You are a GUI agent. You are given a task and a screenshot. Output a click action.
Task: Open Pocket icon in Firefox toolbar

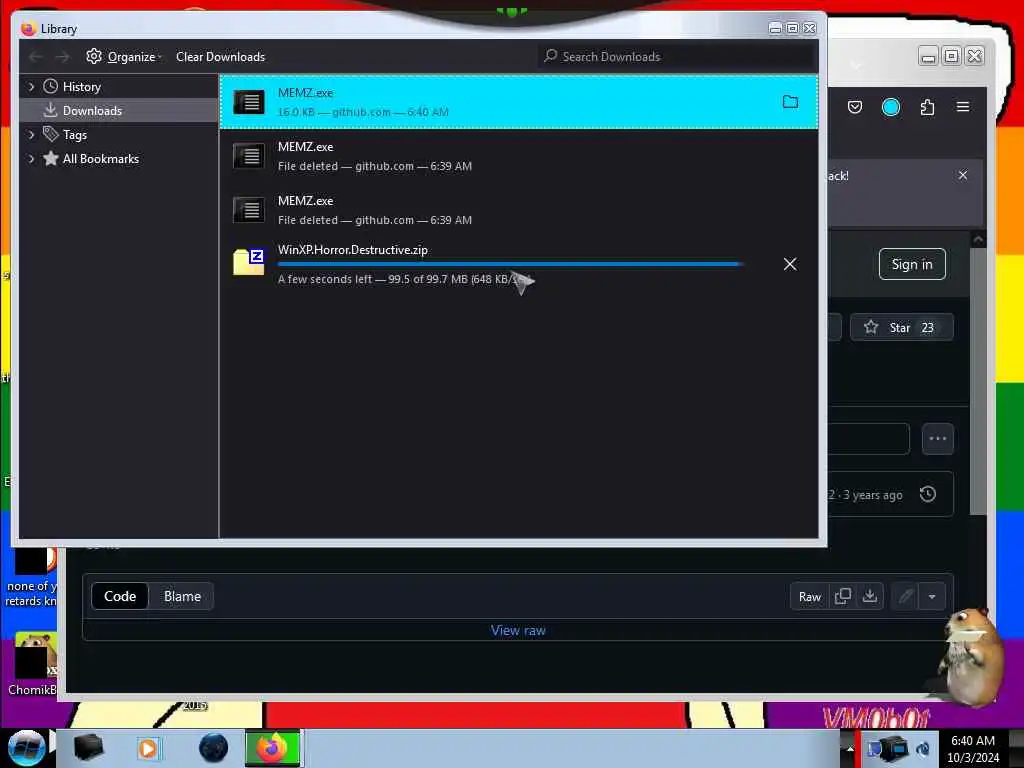pyautogui.click(x=855, y=107)
